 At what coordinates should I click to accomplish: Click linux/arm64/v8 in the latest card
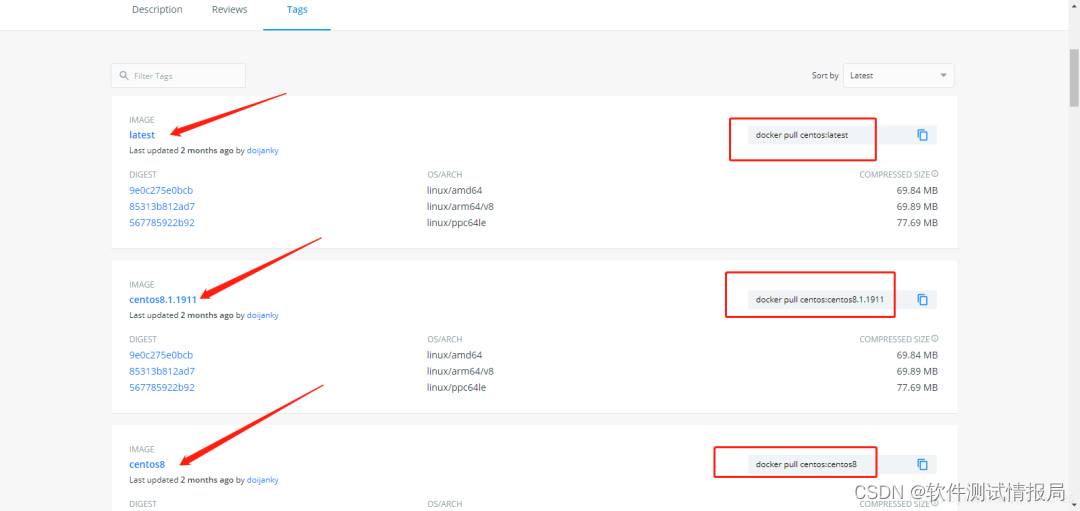(460, 206)
